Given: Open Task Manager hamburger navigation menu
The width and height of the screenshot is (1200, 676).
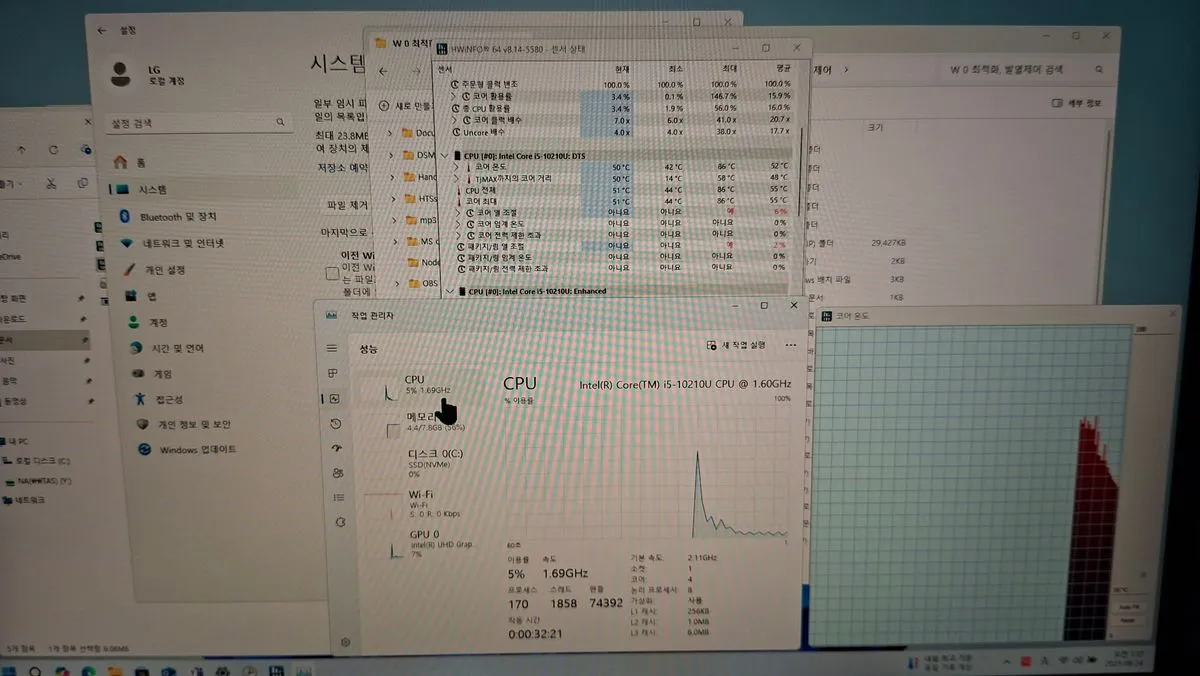Looking at the screenshot, I should point(332,348).
